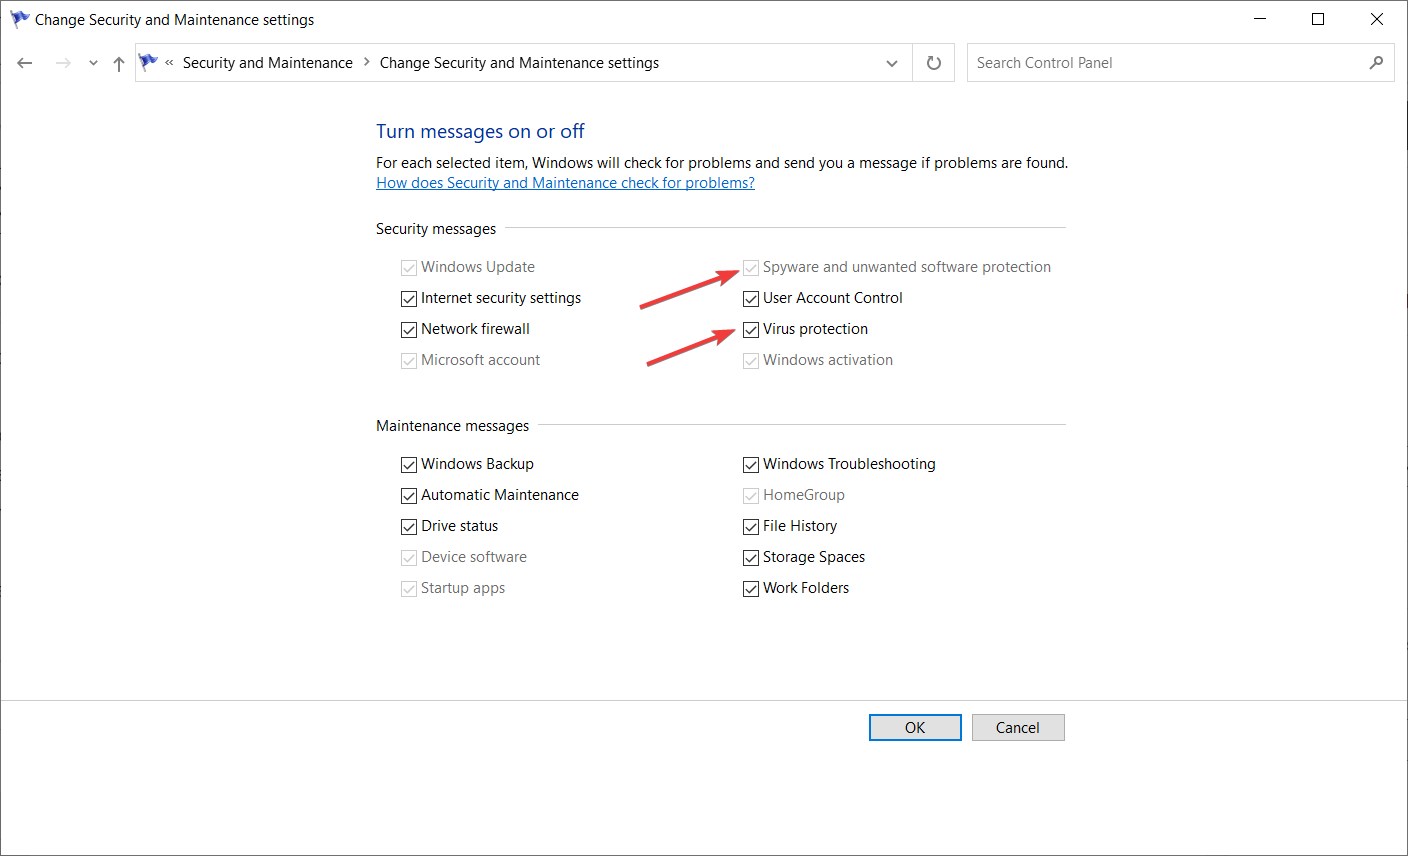The width and height of the screenshot is (1408, 856).
Task: Select Security and Maintenance breadcrumb
Action: [267, 63]
